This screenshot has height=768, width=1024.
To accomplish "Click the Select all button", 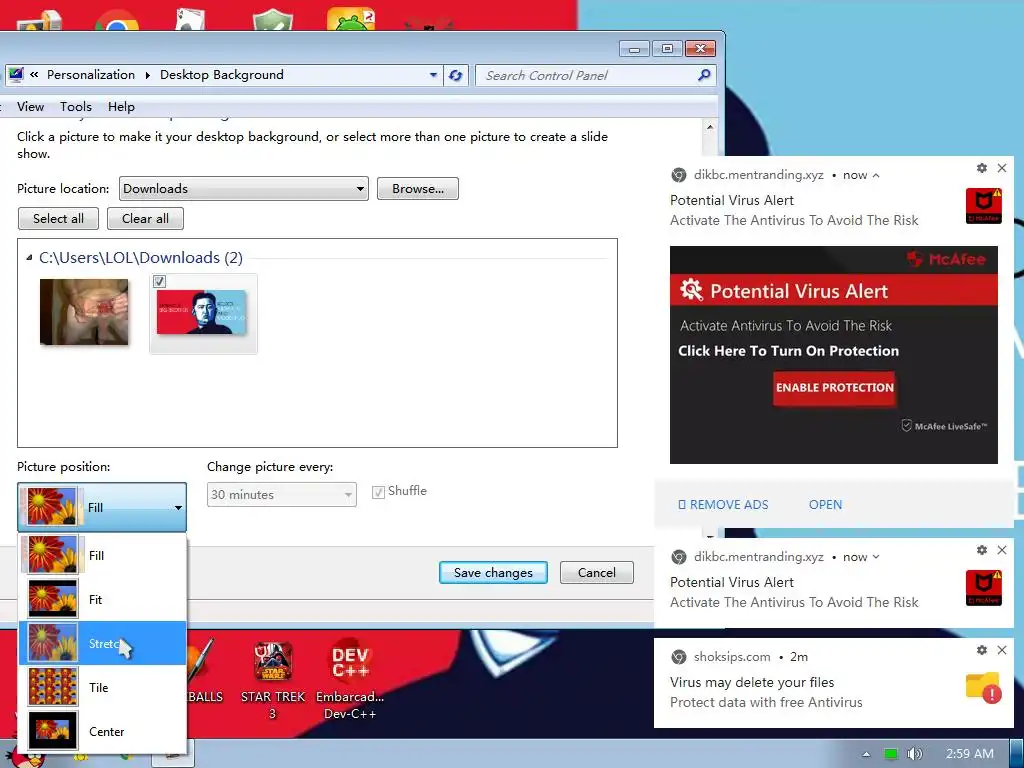I will click(58, 219).
